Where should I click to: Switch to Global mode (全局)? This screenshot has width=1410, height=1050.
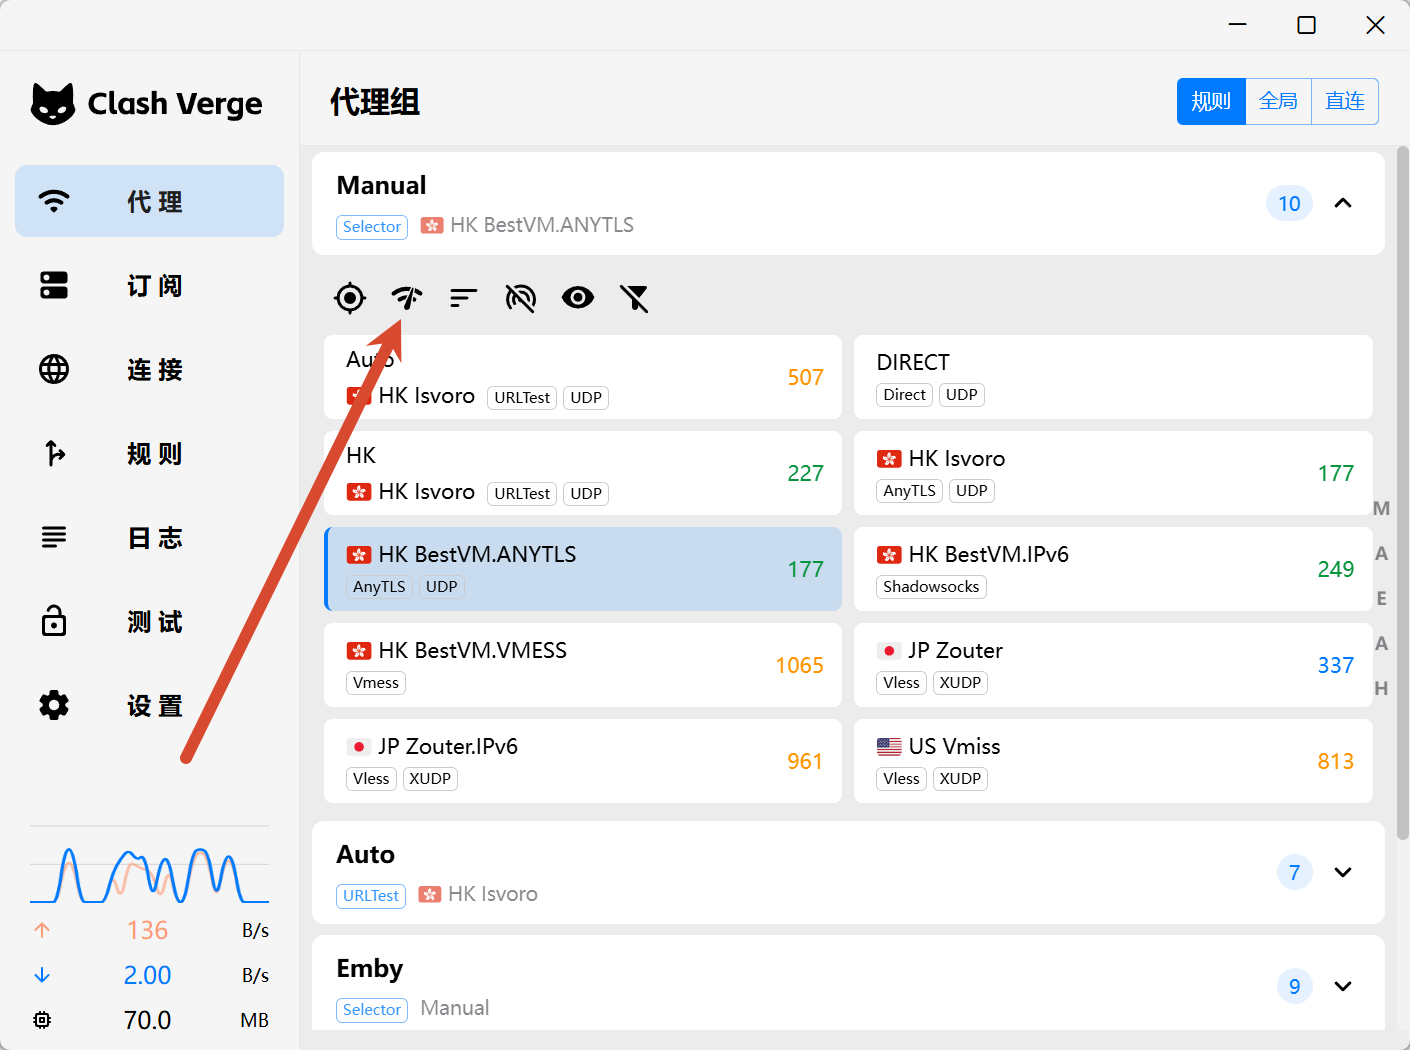1278,101
